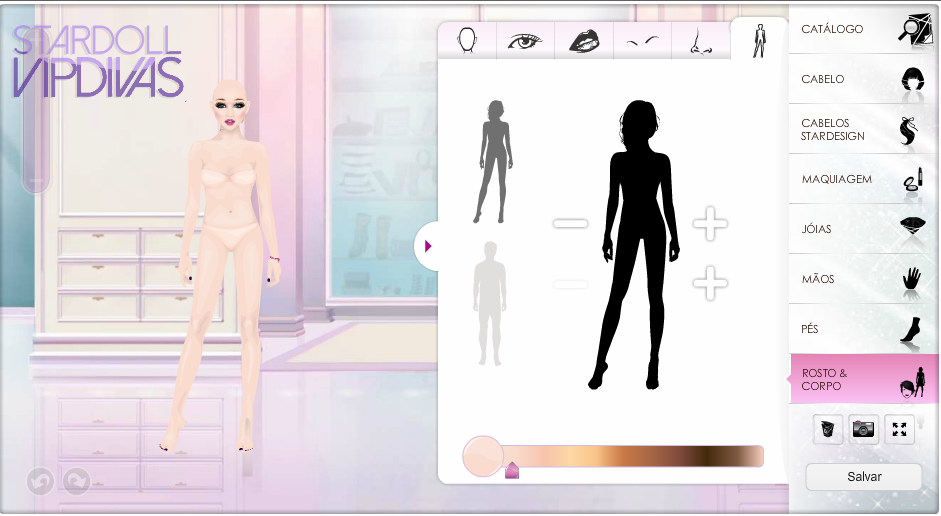Click the redo arrow button
The image size is (941, 516).
[77, 481]
